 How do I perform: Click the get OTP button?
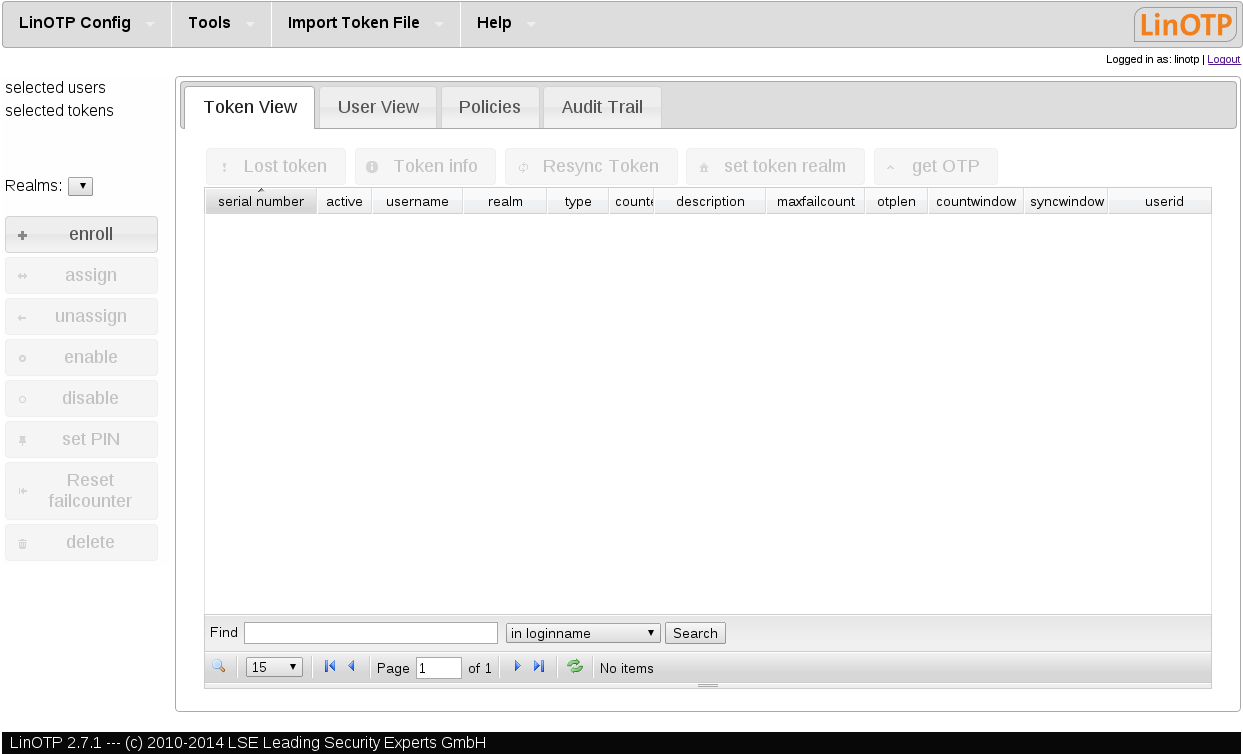click(935, 166)
